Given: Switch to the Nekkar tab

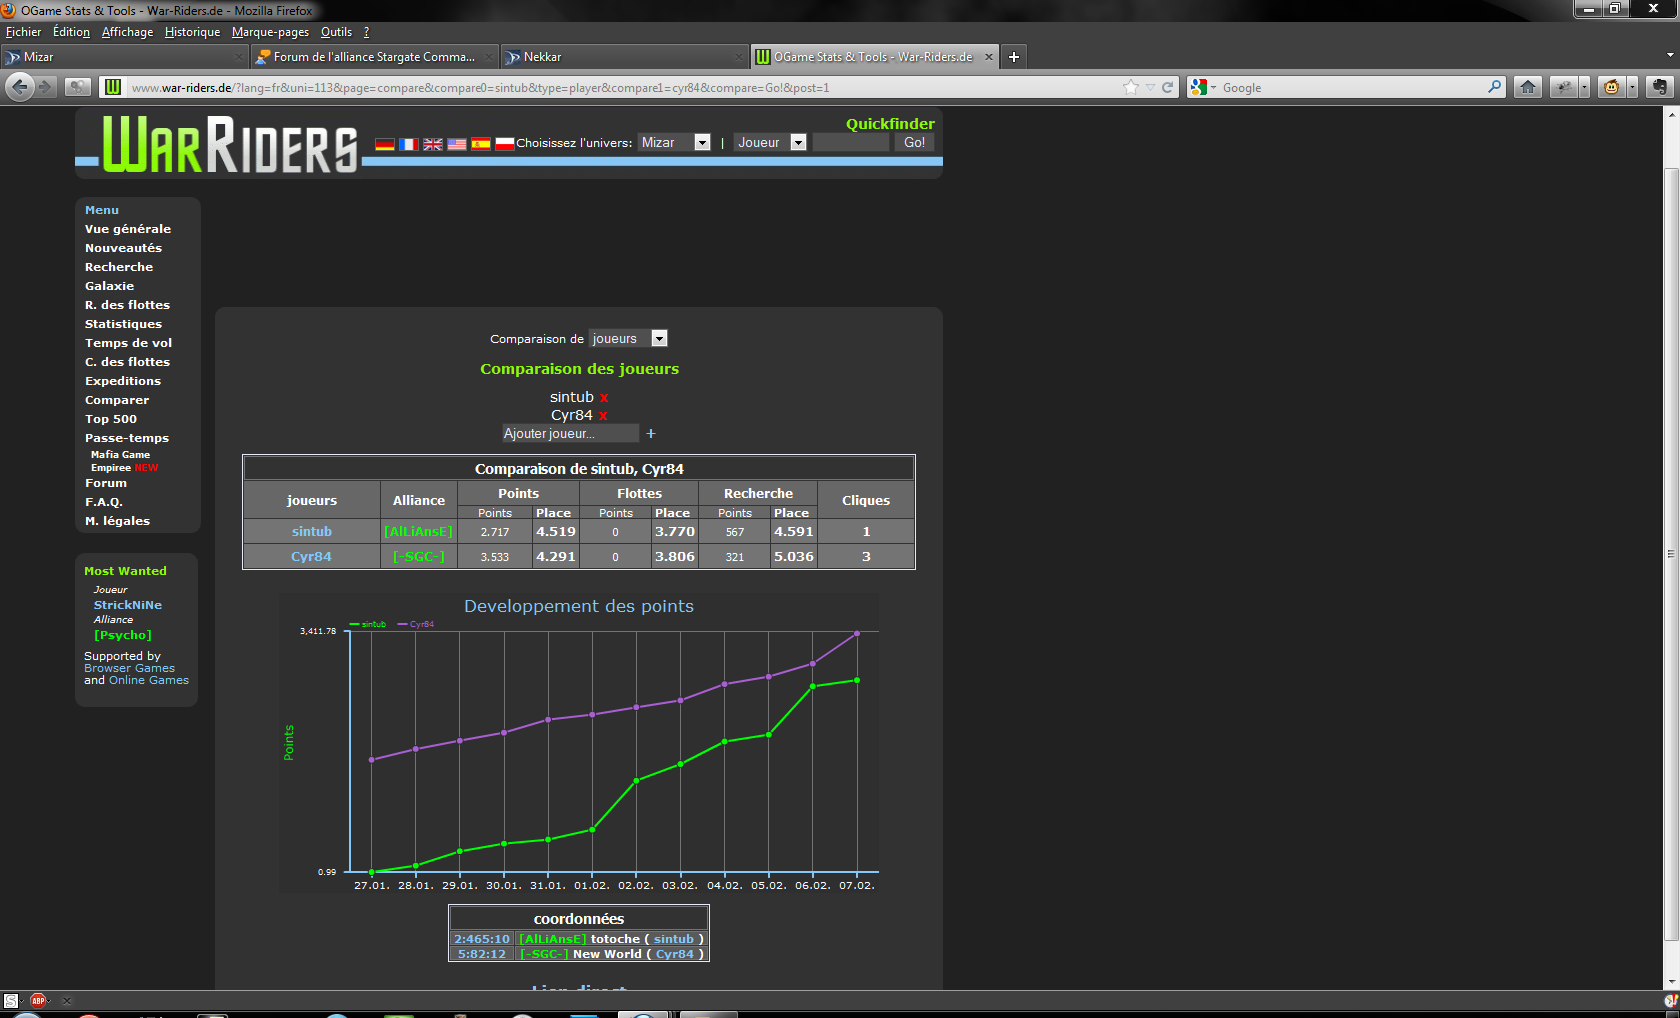Looking at the screenshot, I should click(624, 57).
